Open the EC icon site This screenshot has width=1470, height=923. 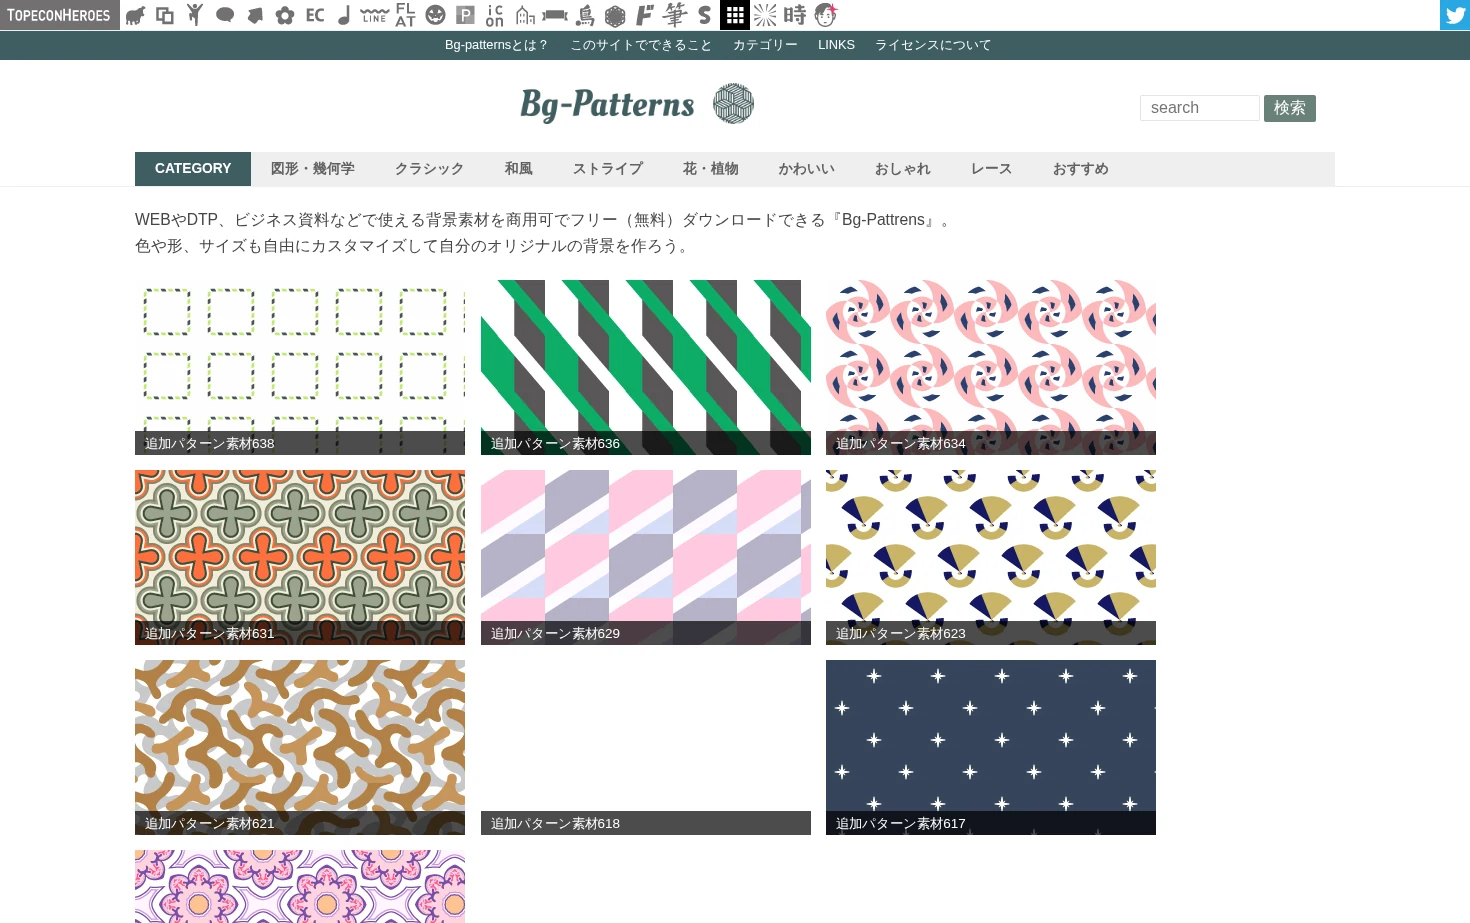[315, 15]
